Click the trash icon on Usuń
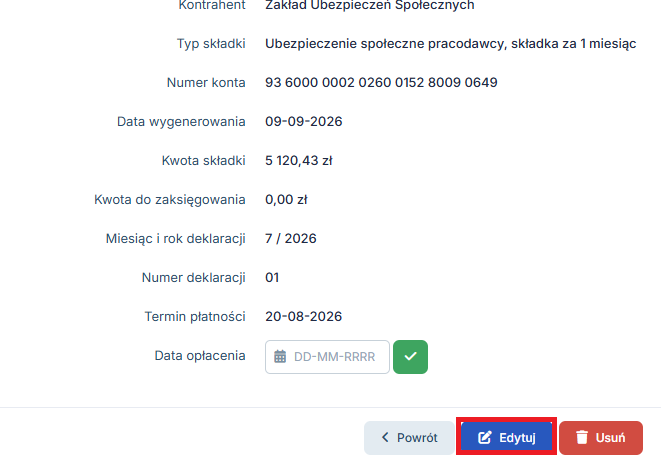This screenshot has width=661, height=468. pos(582,438)
